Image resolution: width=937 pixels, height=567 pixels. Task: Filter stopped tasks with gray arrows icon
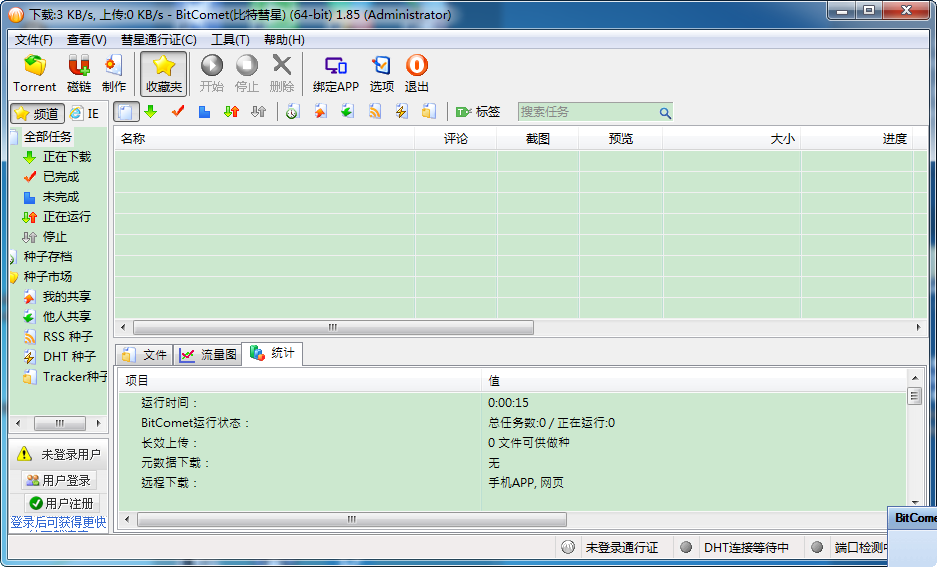pyautogui.click(x=258, y=112)
